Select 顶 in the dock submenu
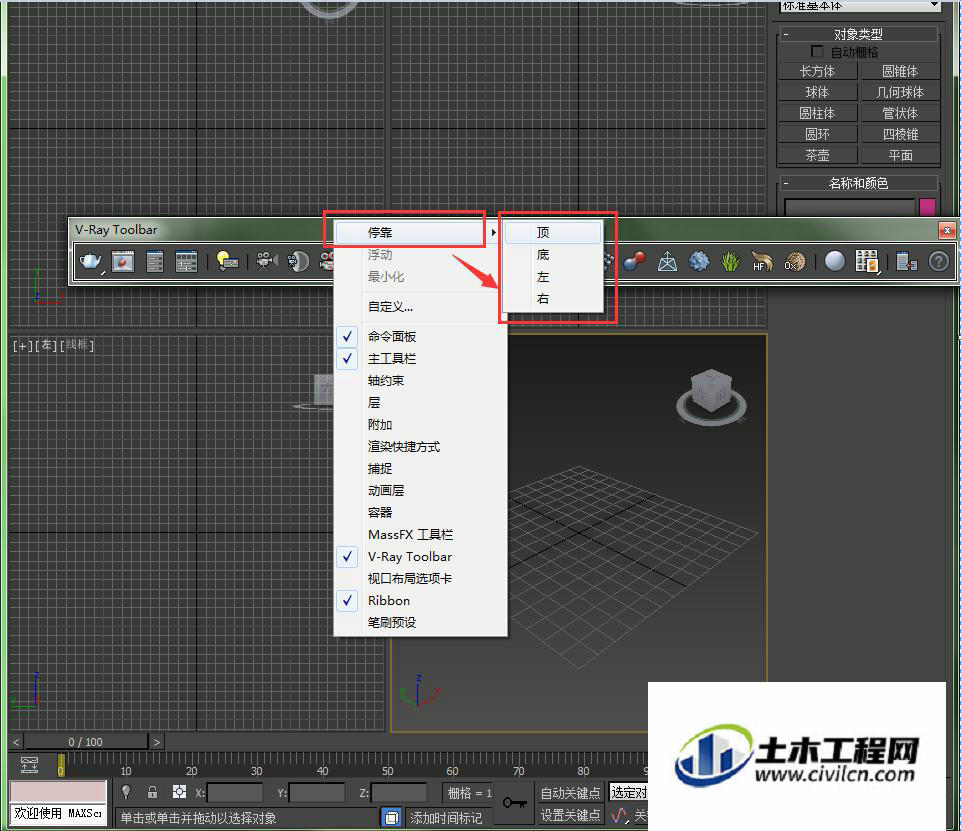The height and width of the screenshot is (831, 961). [x=552, y=233]
